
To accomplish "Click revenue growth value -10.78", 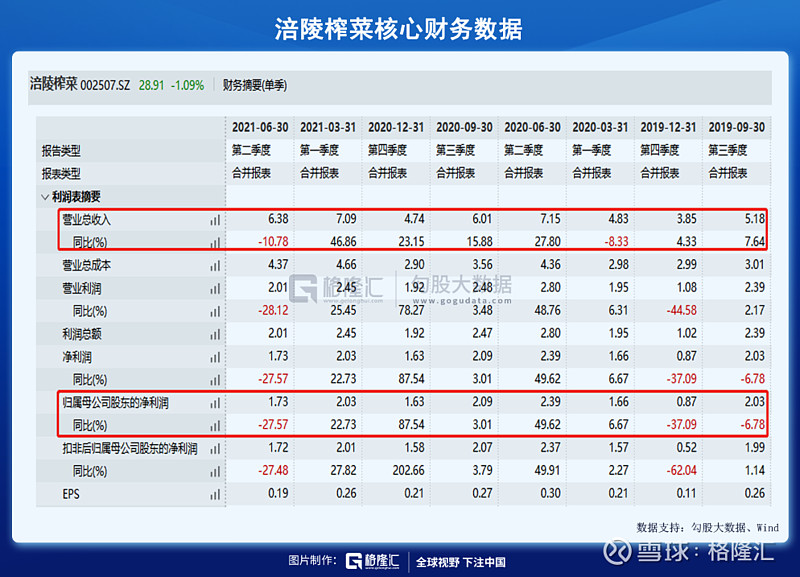I will click(x=273, y=242).
